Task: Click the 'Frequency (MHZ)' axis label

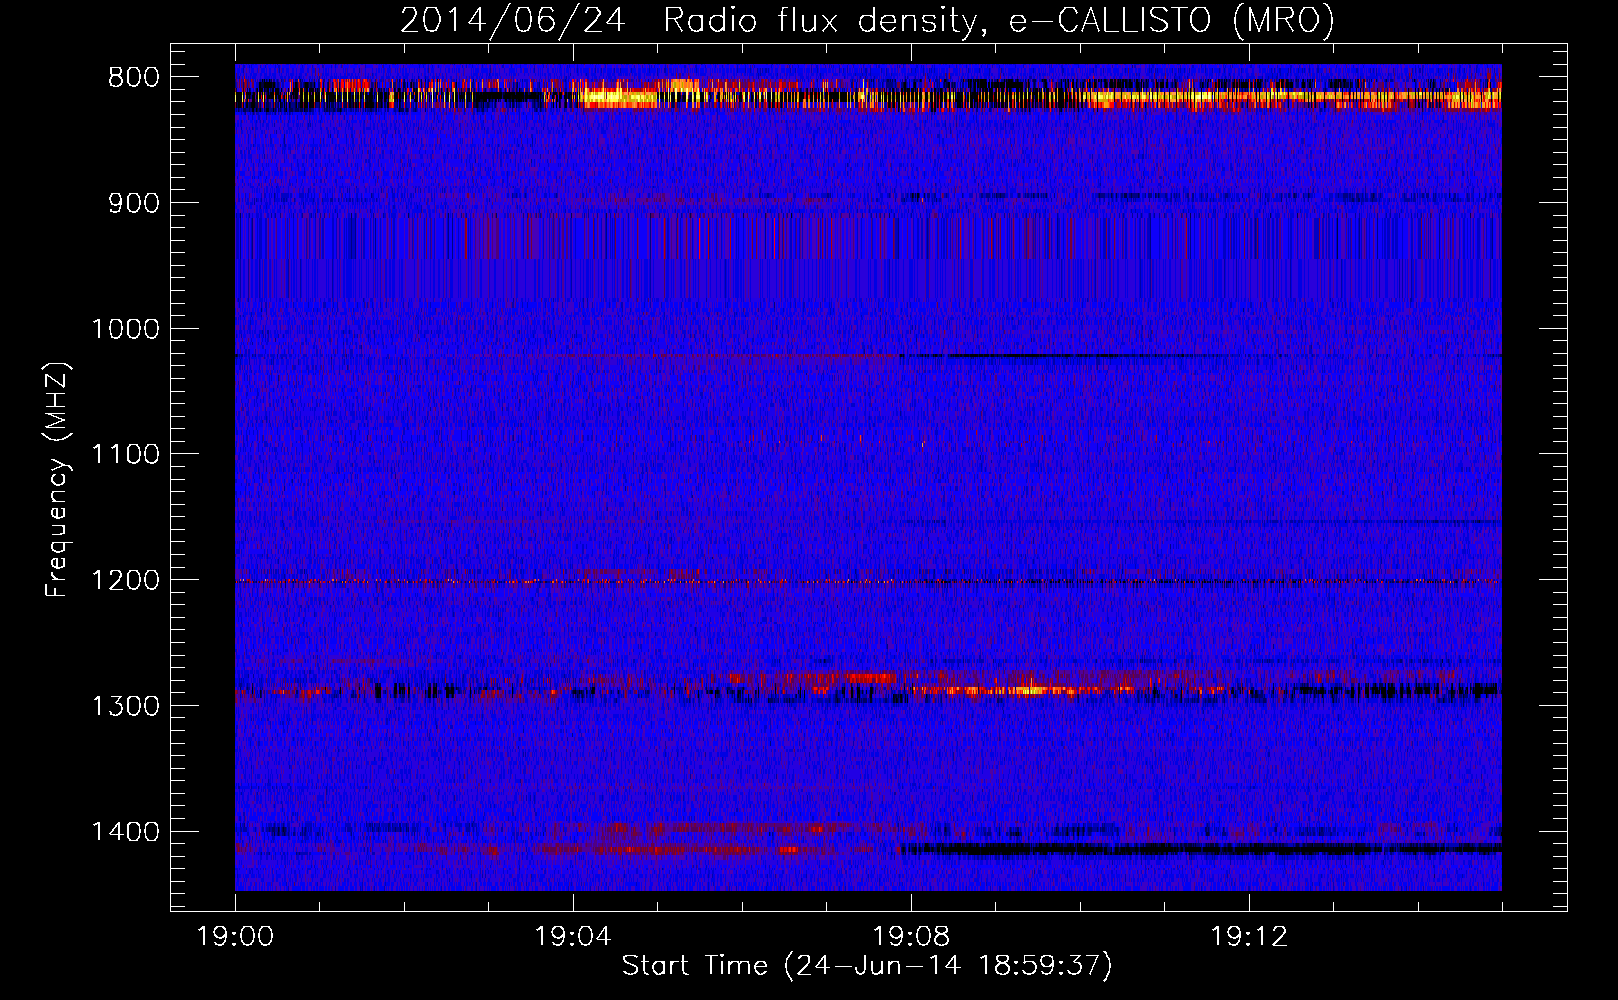Action: [x=57, y=480]
